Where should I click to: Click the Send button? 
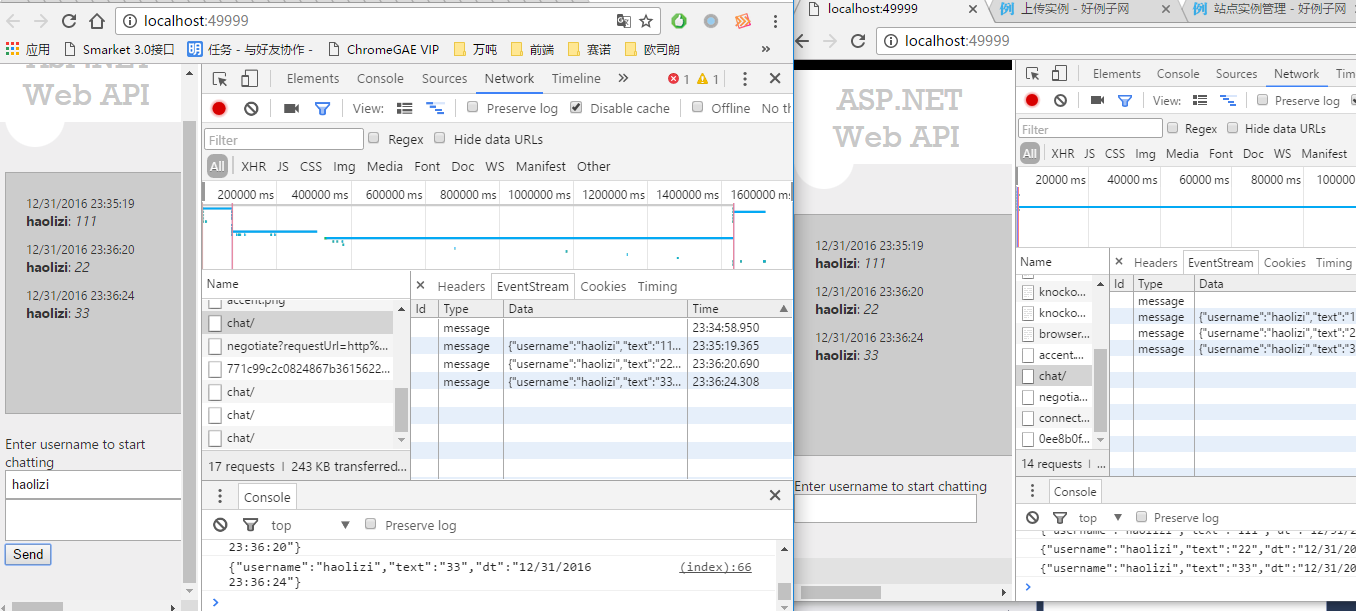click(28, 554)
